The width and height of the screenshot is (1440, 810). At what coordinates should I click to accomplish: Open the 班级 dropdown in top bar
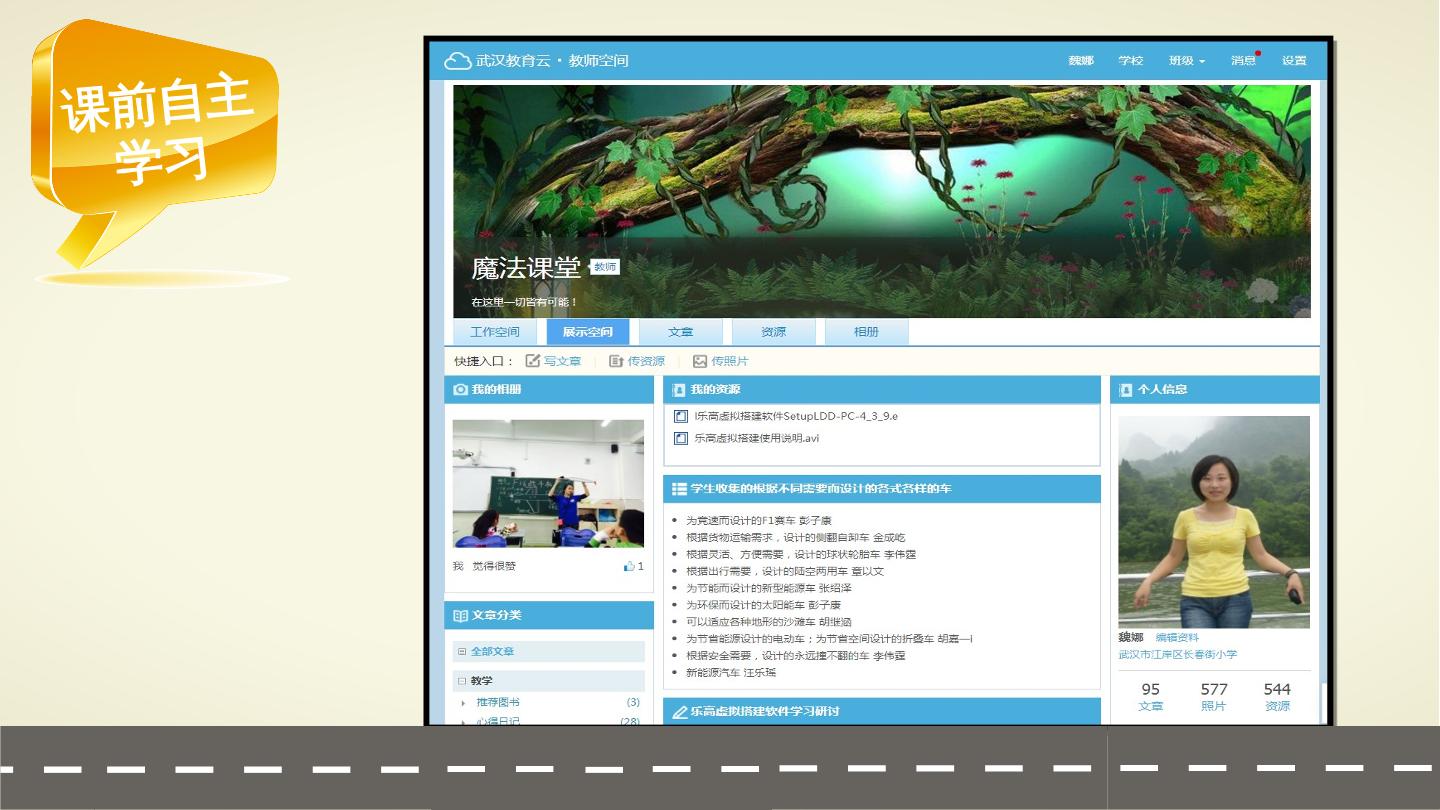[x=1187, y=61]
